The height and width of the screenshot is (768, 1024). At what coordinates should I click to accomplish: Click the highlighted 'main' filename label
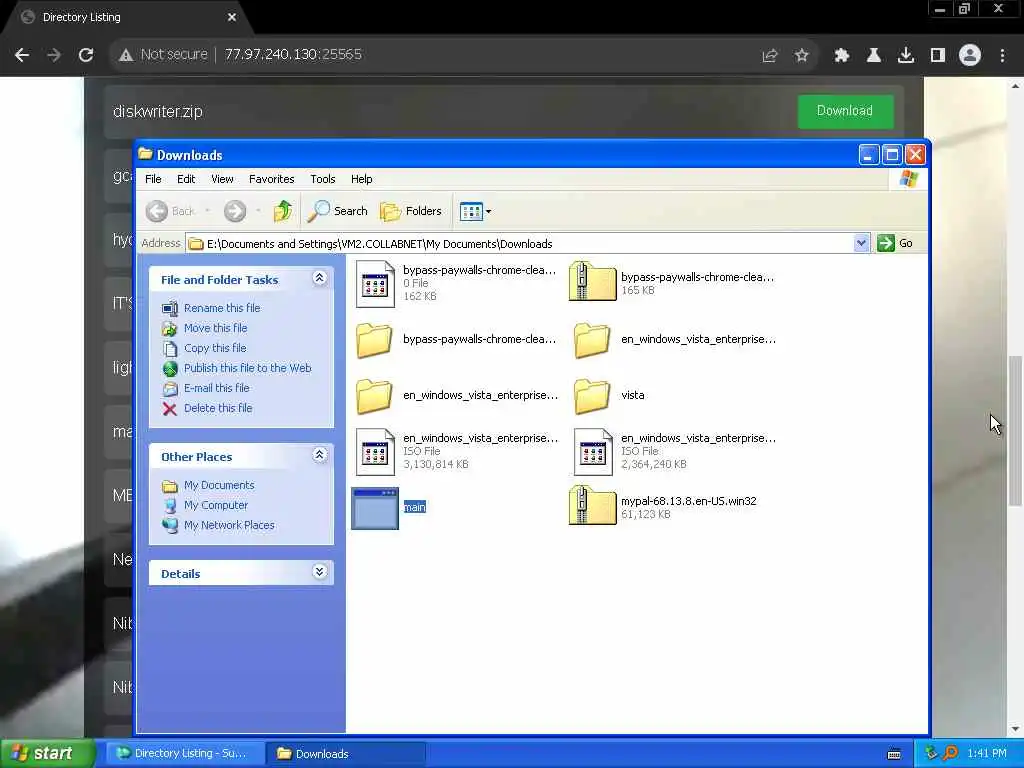pos(415,507)
